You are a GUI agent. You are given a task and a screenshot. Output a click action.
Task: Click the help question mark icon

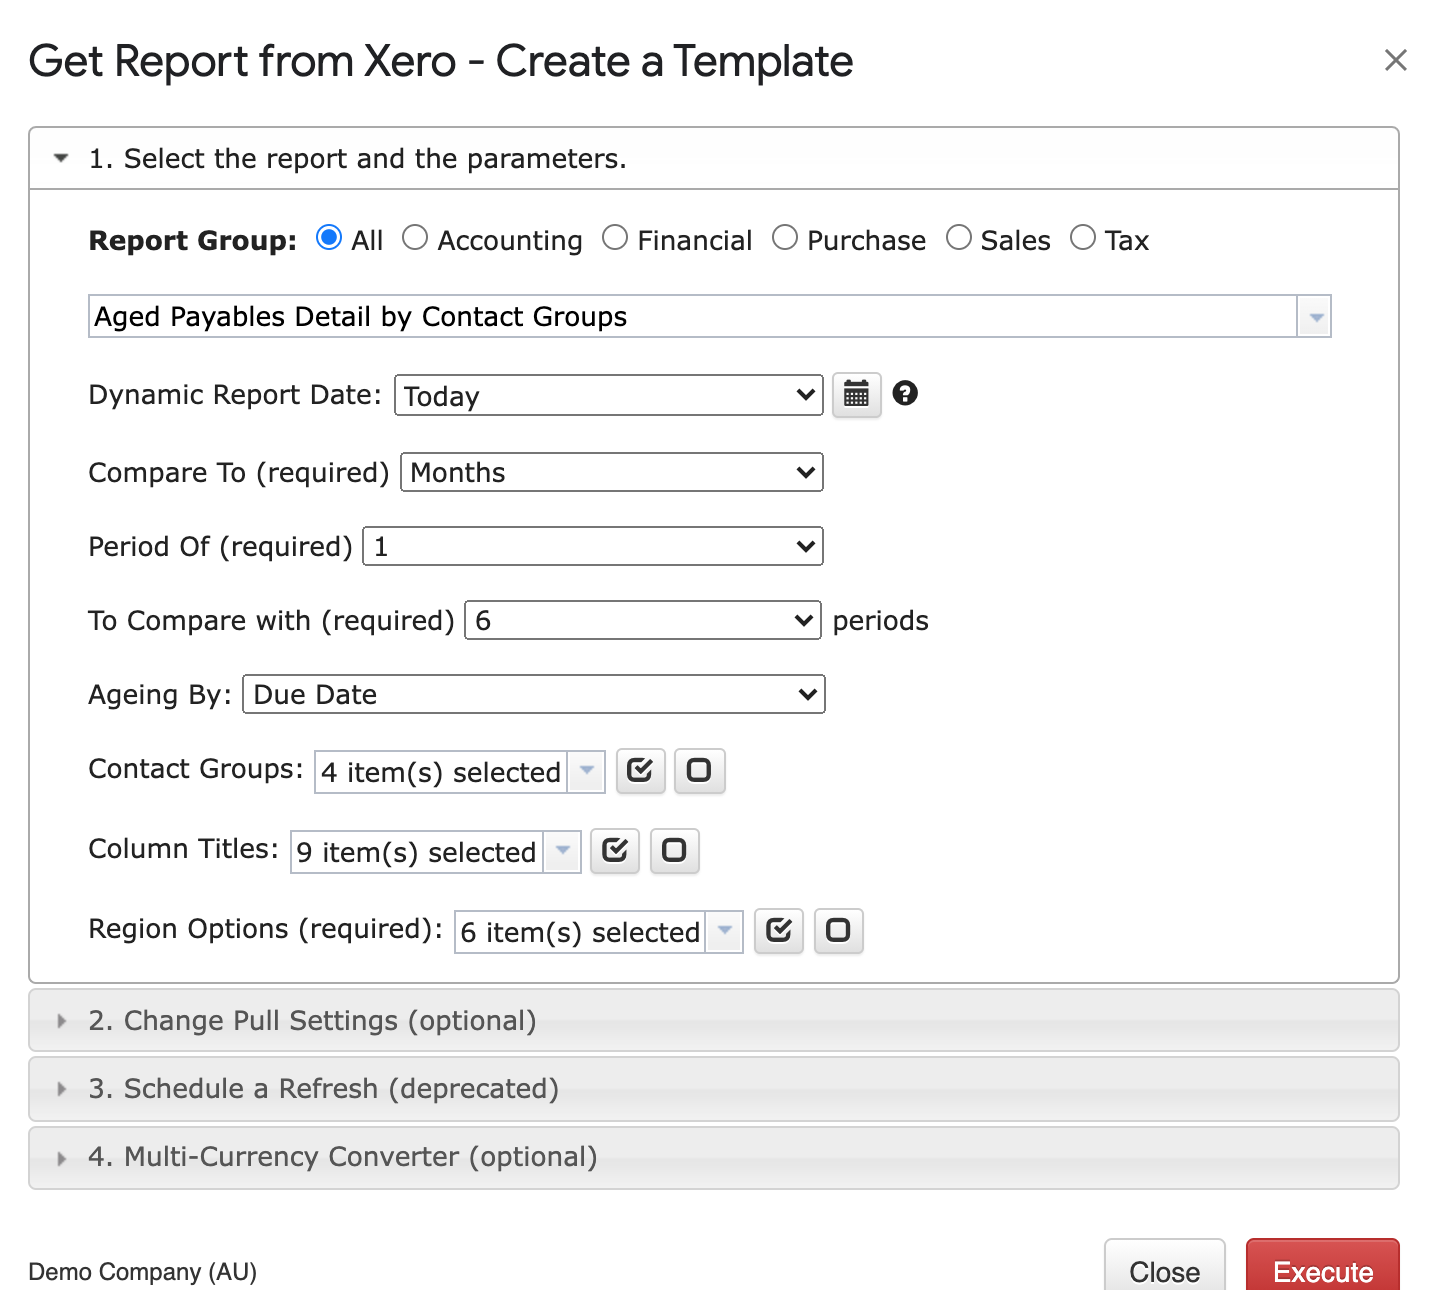[905, 393]
